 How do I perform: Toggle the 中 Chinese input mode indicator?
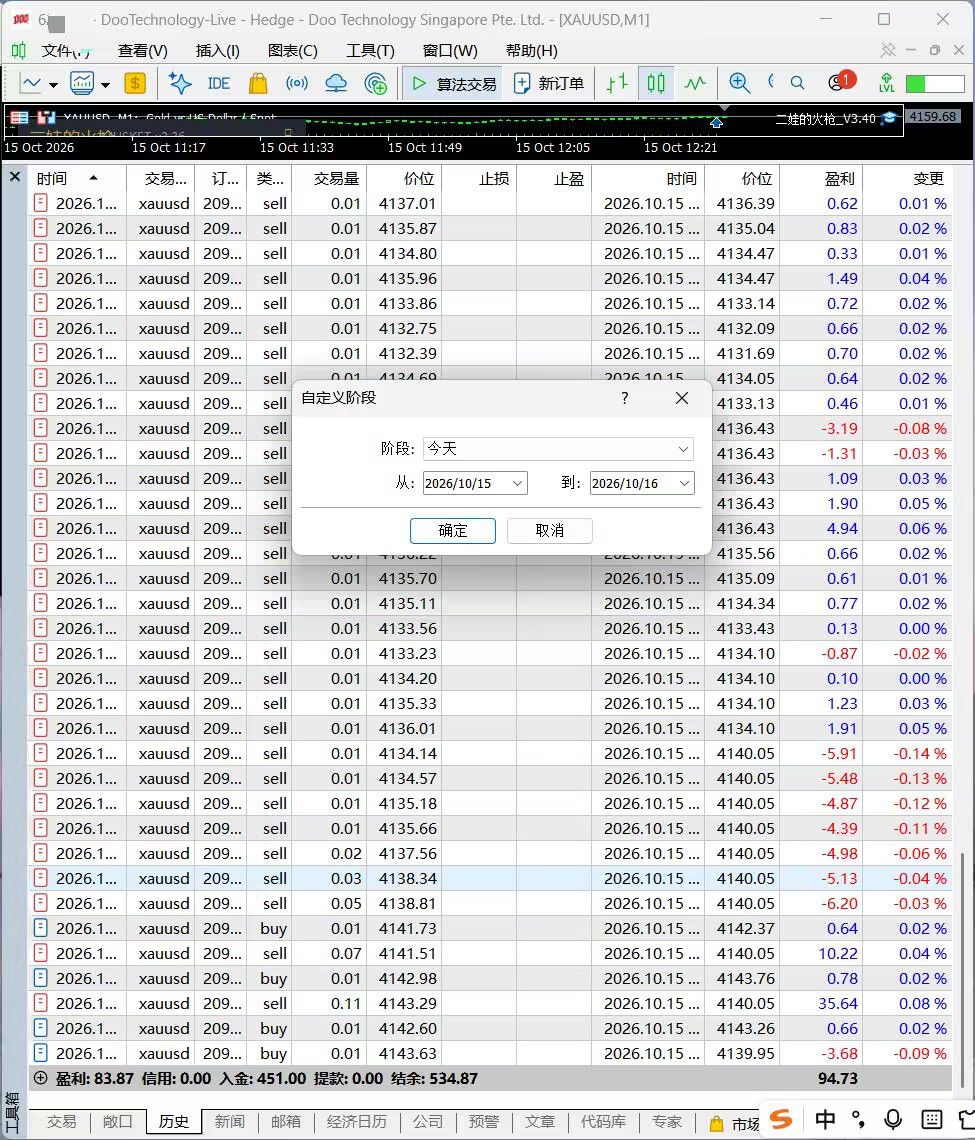click(824, 1120)
